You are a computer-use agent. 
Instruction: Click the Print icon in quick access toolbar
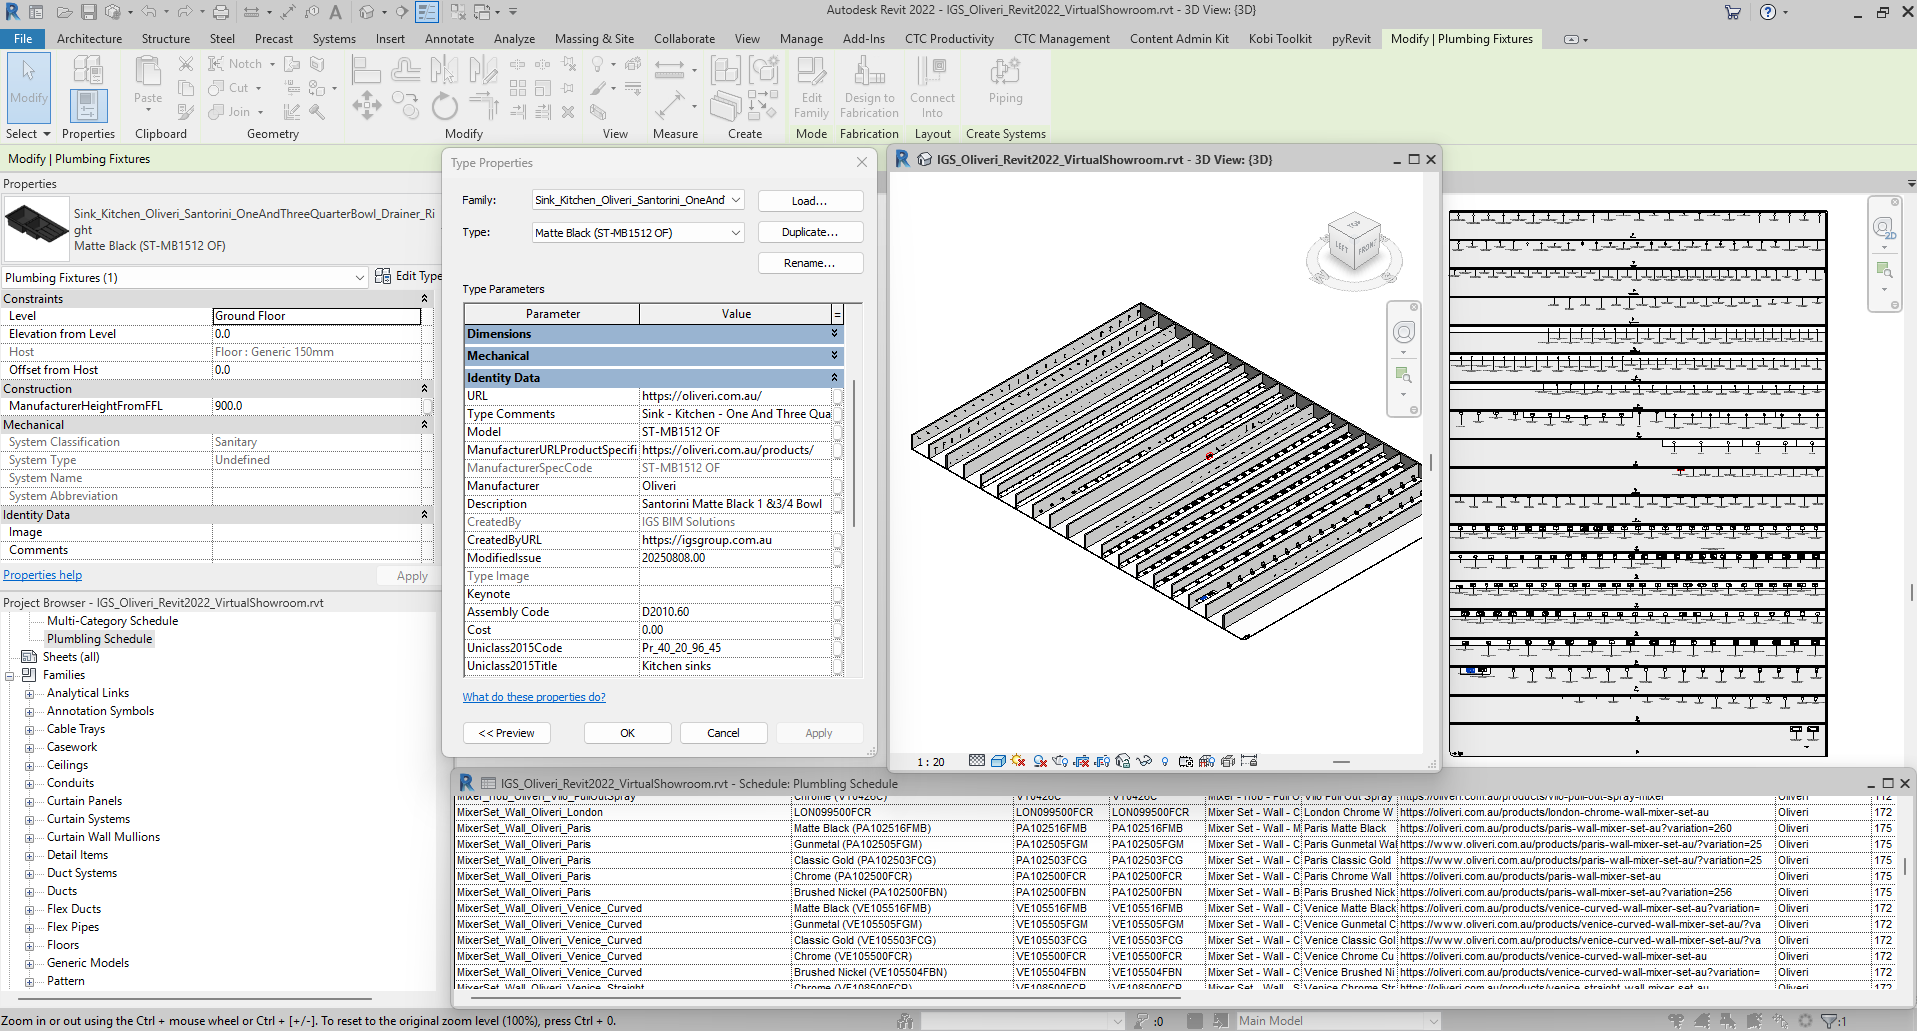tap(221, 12)
